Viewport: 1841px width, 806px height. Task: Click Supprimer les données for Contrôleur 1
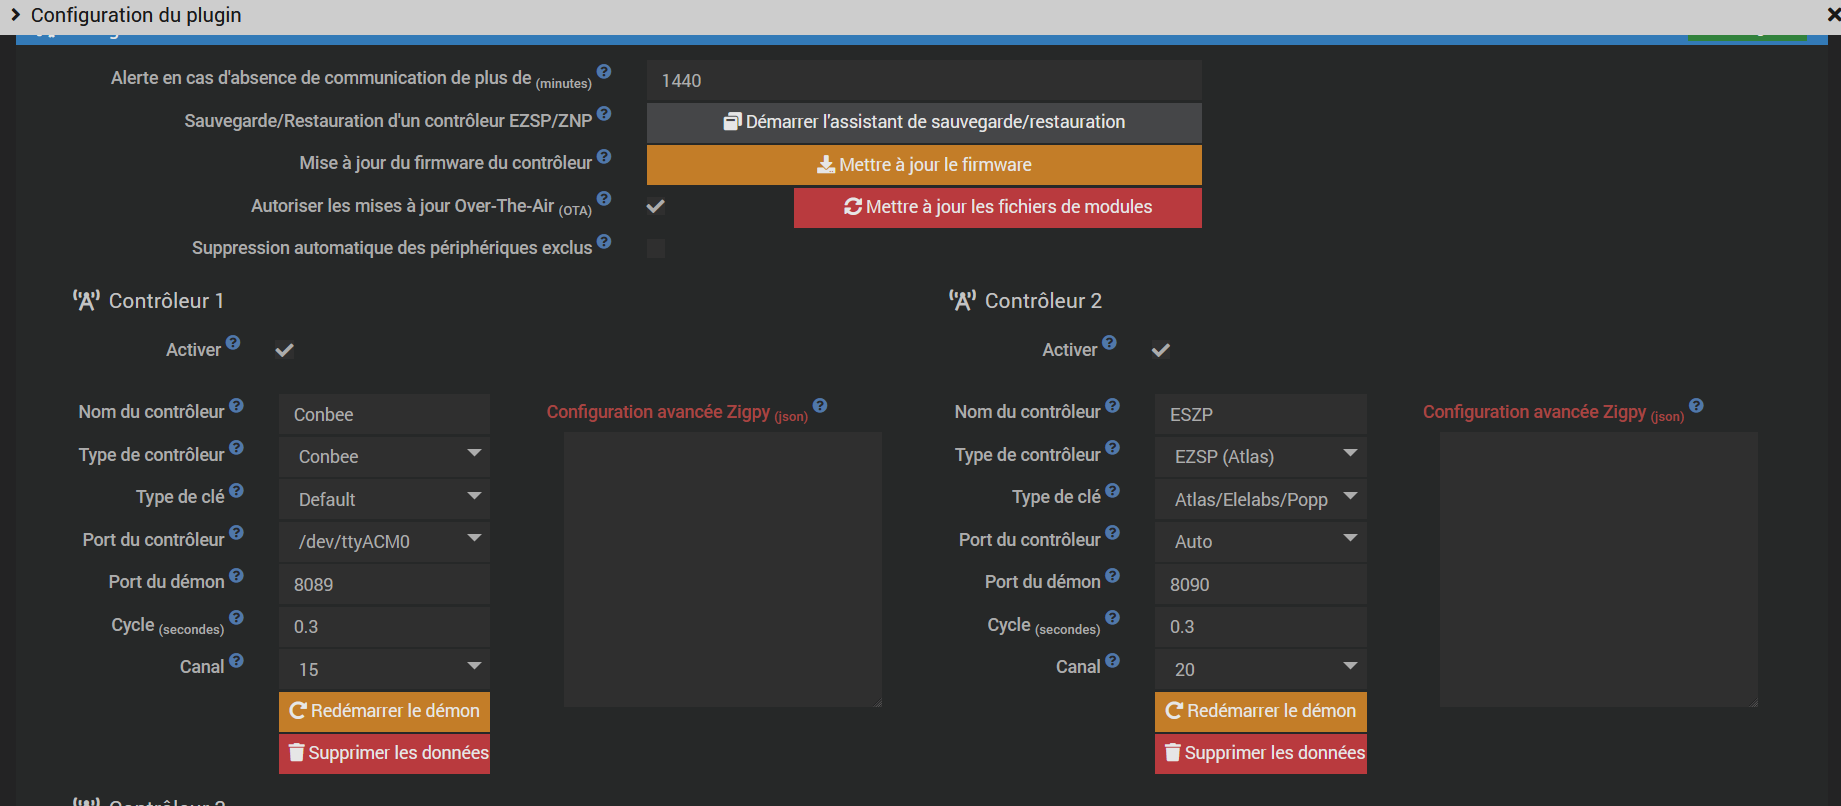pyautogui.click(x=384, y=753)
